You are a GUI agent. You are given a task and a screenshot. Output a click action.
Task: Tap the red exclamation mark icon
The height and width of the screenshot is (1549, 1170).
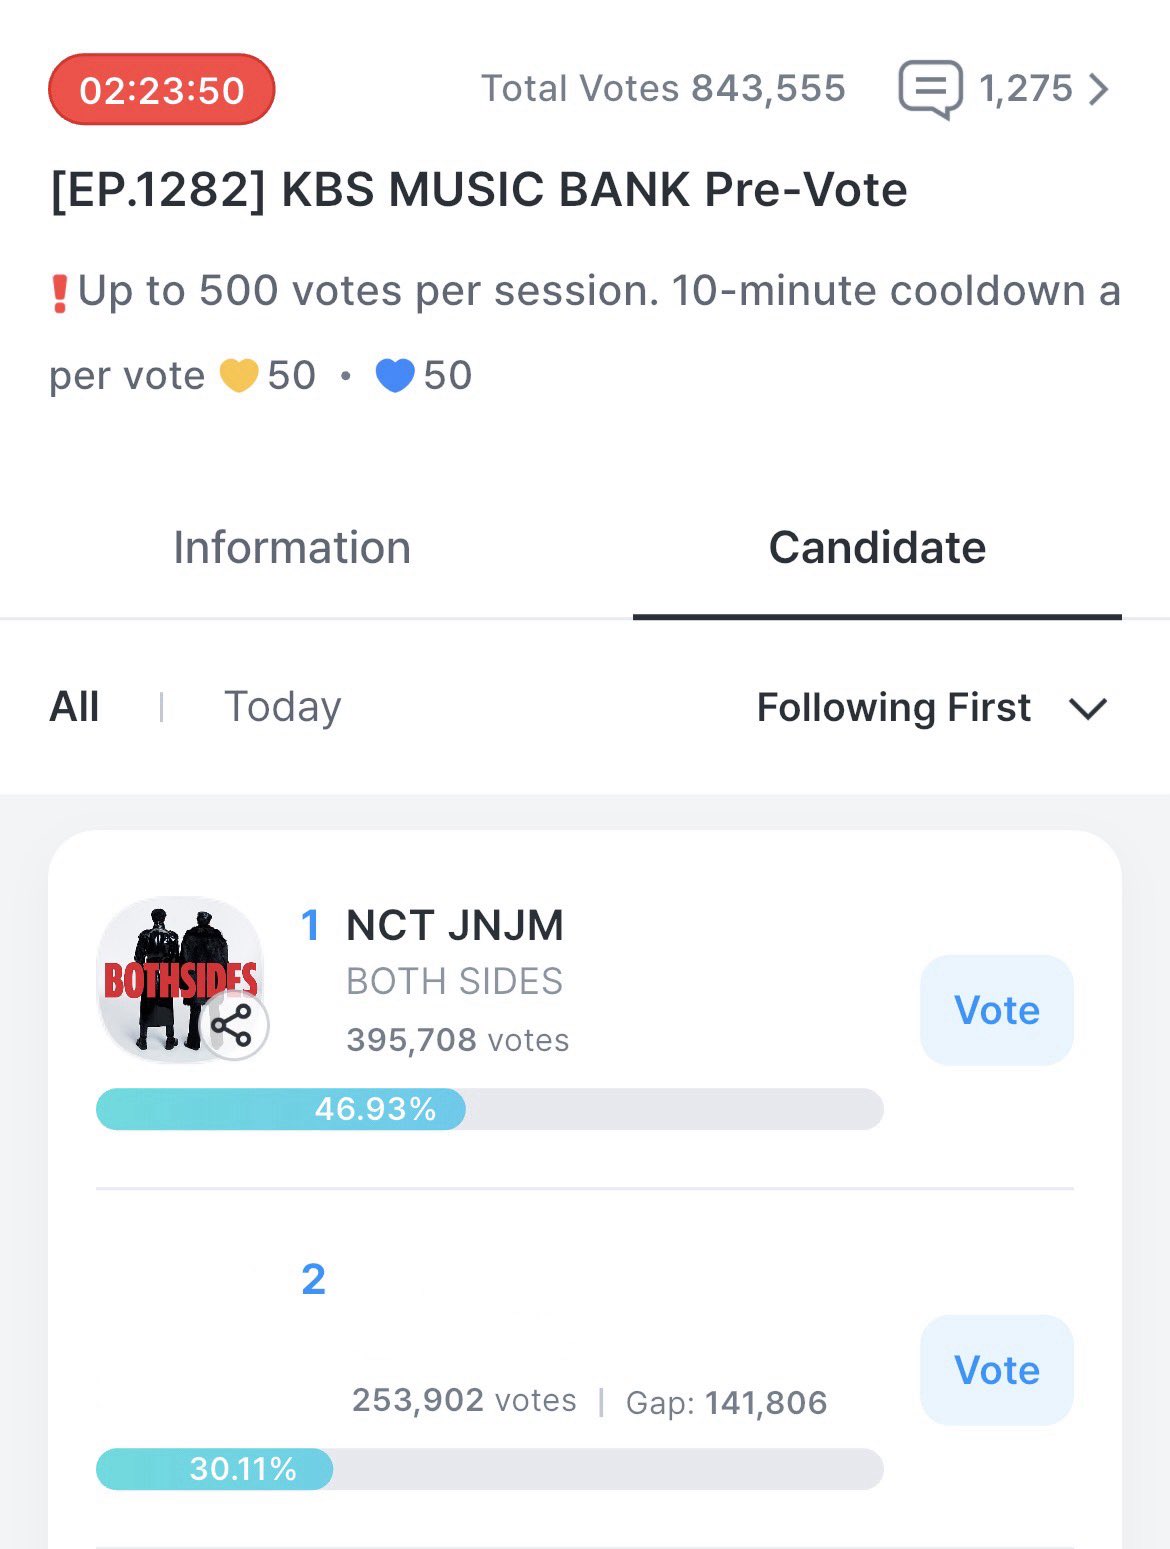[60, 293]
